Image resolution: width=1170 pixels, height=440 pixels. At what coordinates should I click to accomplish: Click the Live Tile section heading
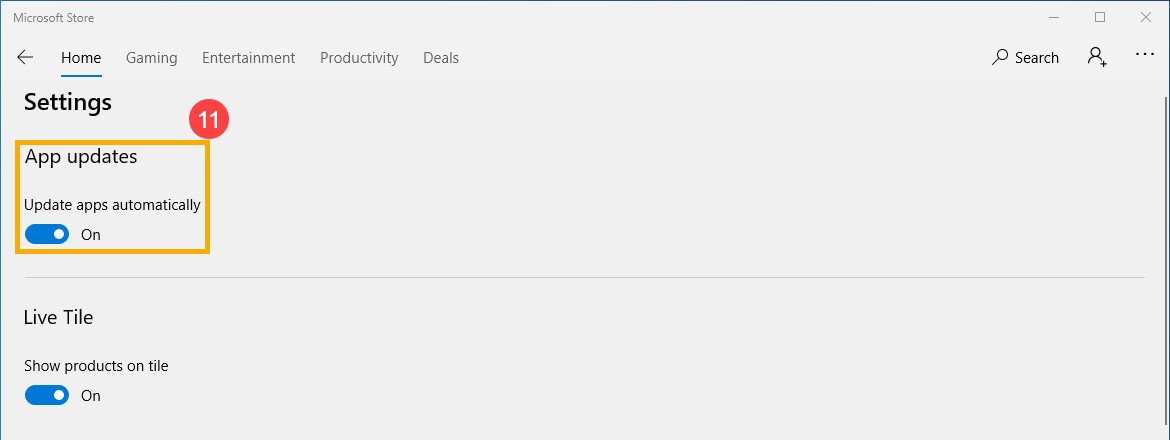pos(59,317)
